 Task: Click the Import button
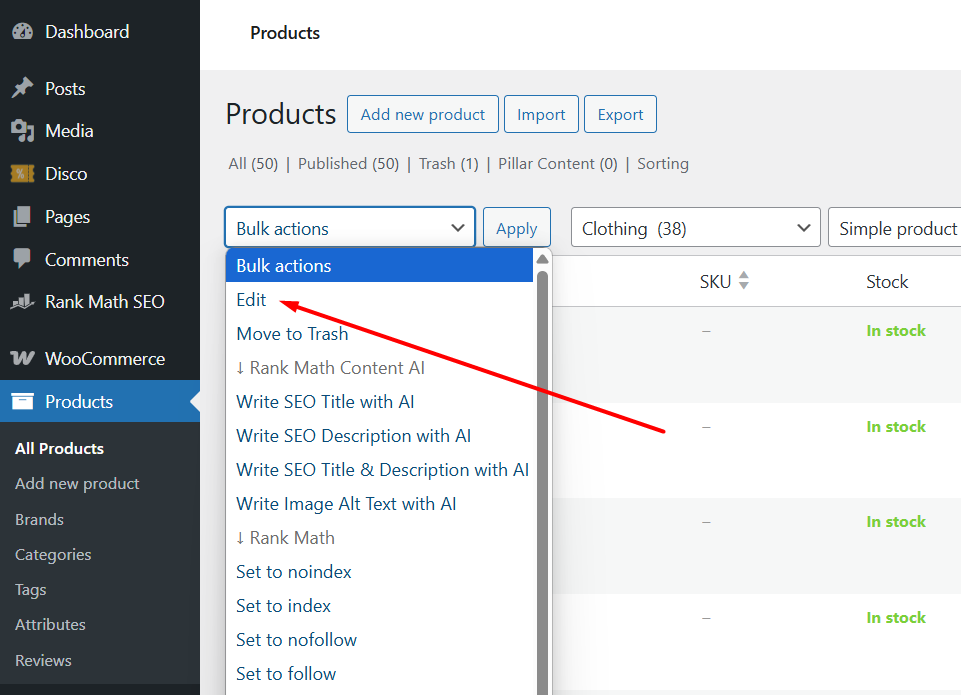[541, 114]
